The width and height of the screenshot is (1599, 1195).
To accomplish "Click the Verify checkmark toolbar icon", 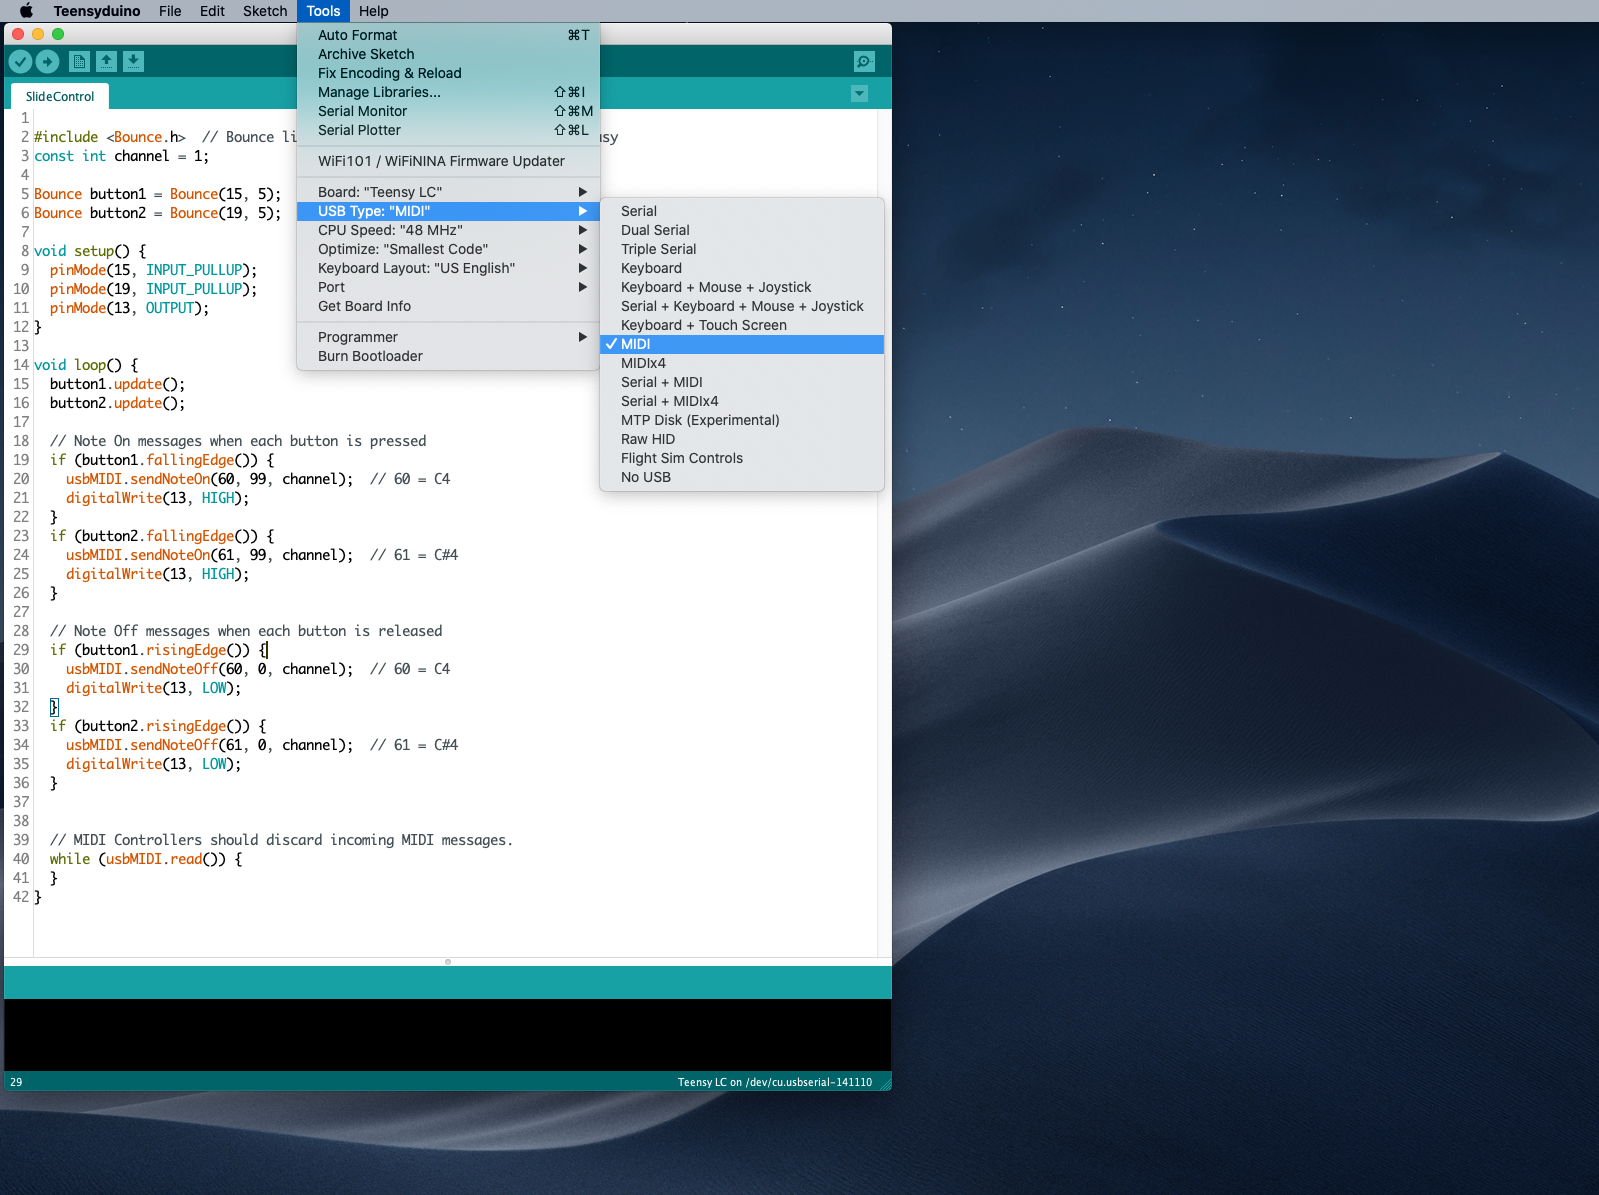I will (20, 62).
